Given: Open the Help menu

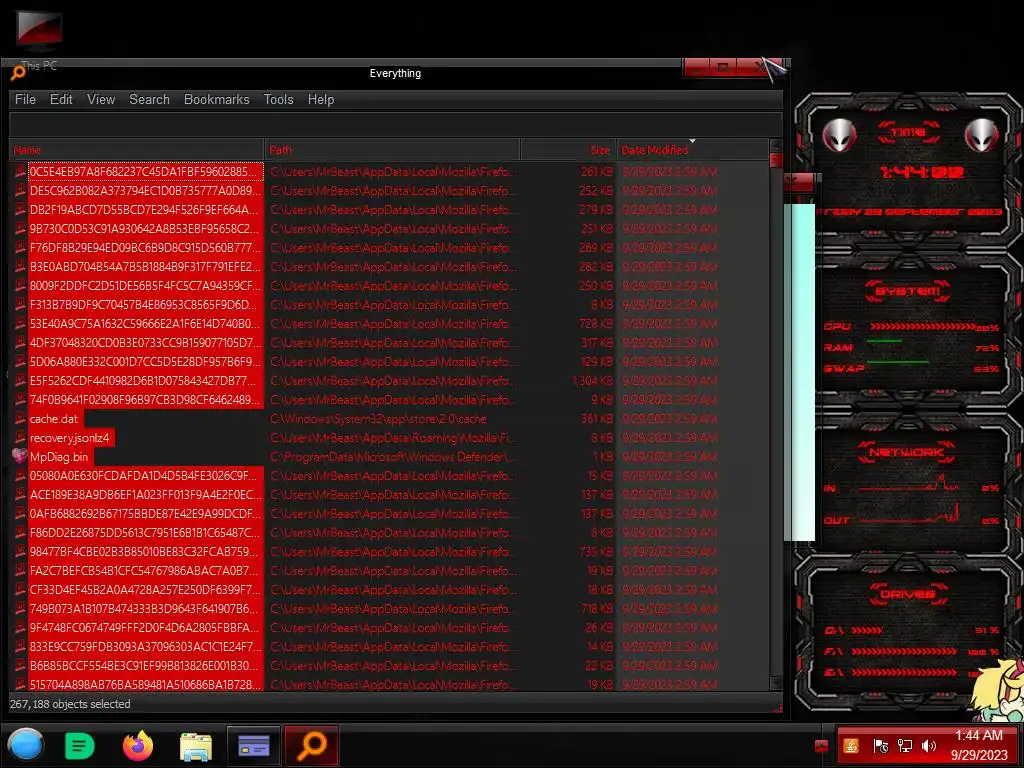Looking at the screenshot, I should coord(321,99).
